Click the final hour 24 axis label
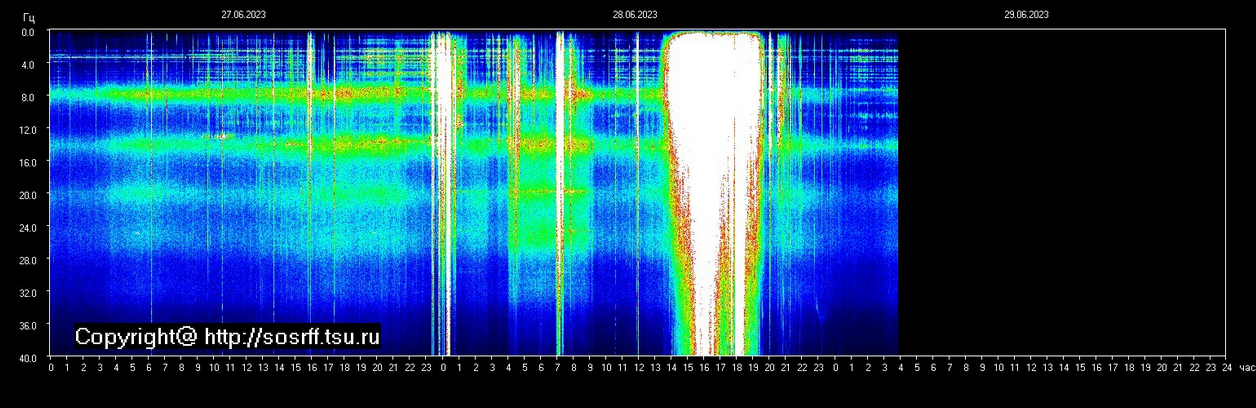The width and height of the screenshot is (1256, 408). coord(1226,368)
